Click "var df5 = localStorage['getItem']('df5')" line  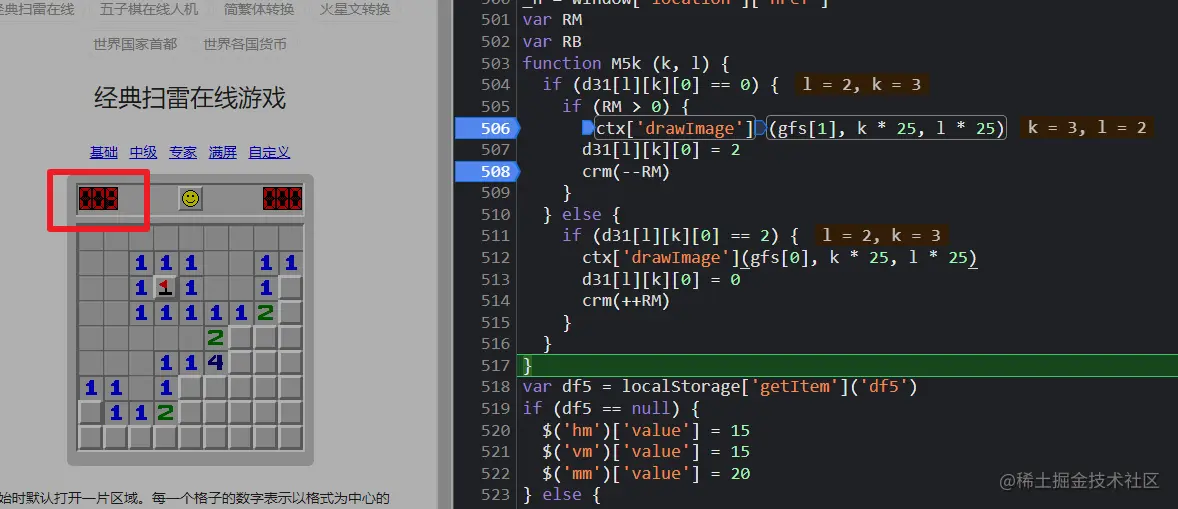pos(720,387)
